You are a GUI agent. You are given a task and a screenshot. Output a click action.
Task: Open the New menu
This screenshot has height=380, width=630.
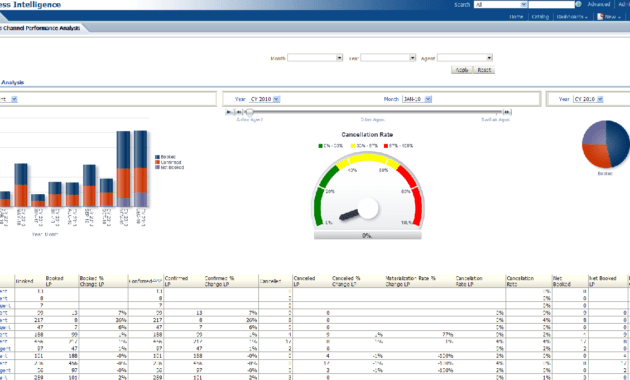[612, 17]
